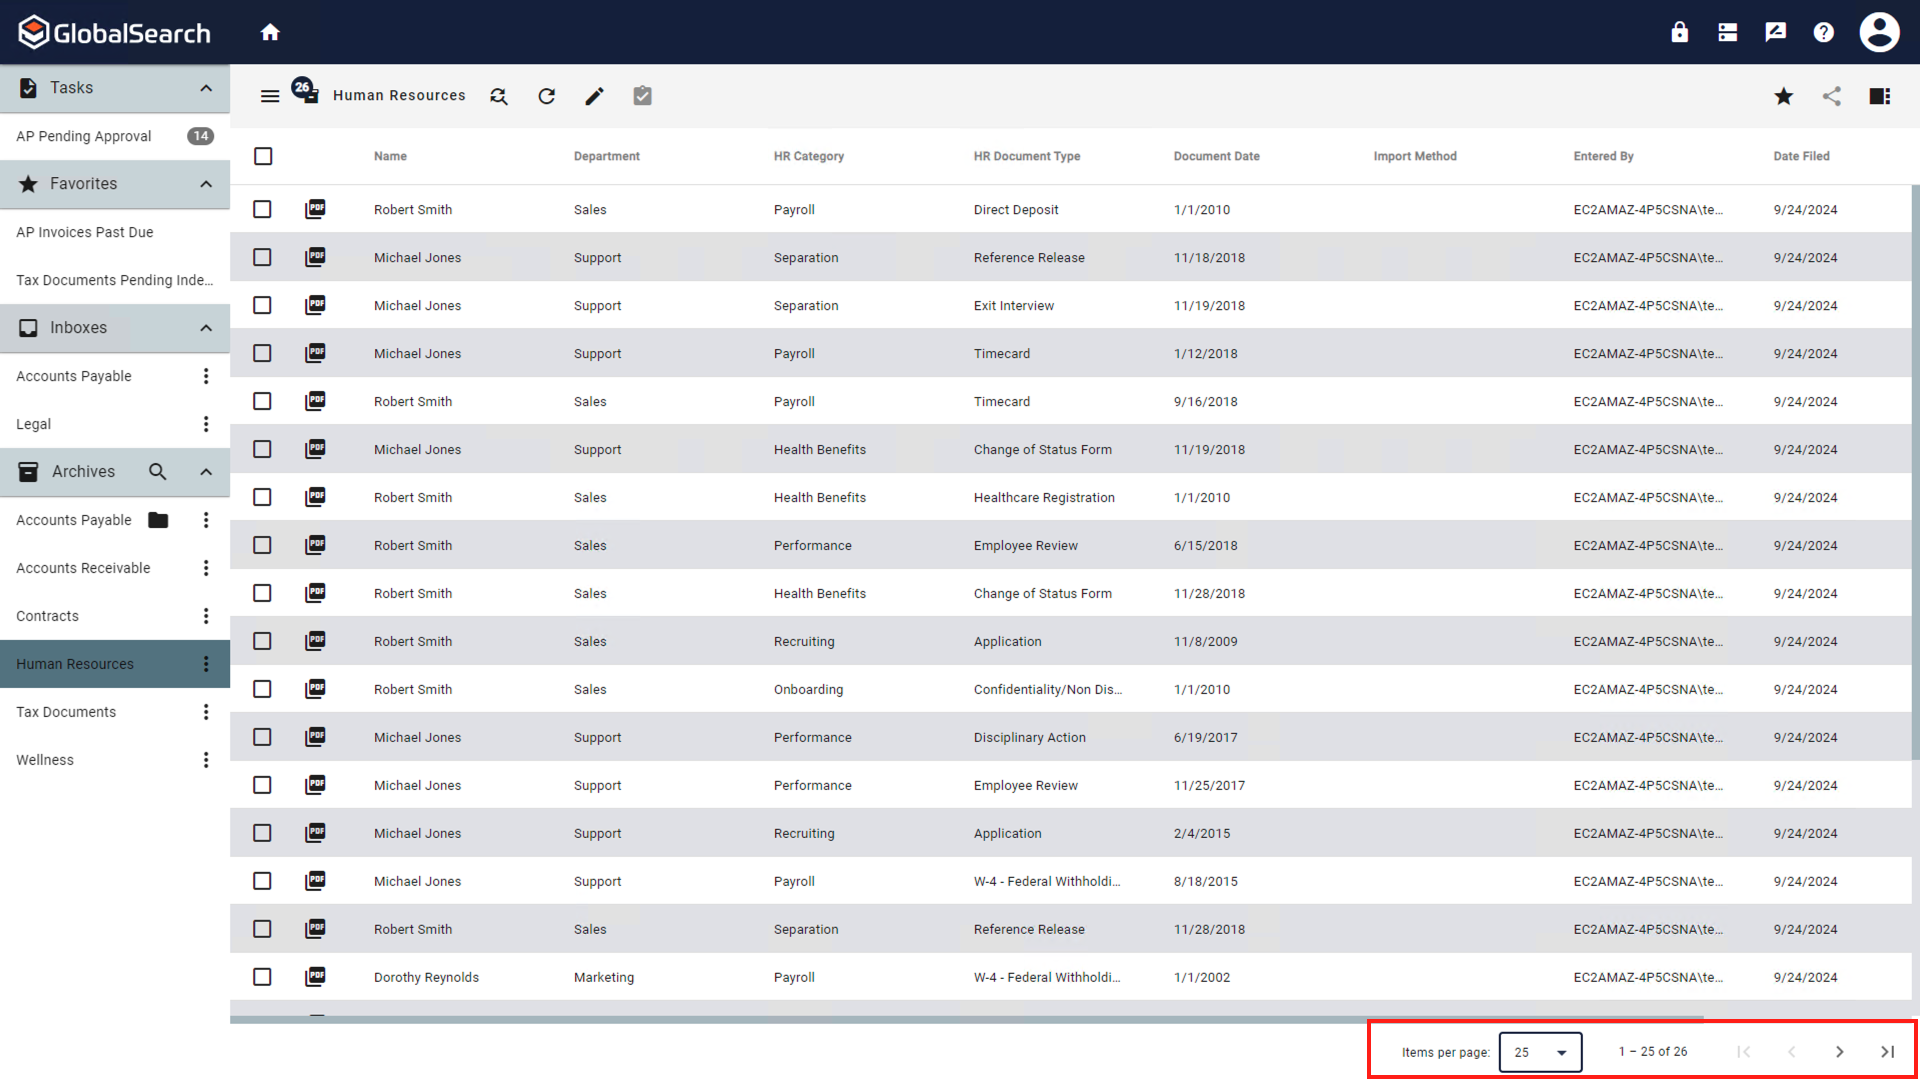Click the pencil edit icon in toolbar
The height and width of the screenshot is (1080, 1920).
pyautogui.click(x=594, y=96)
